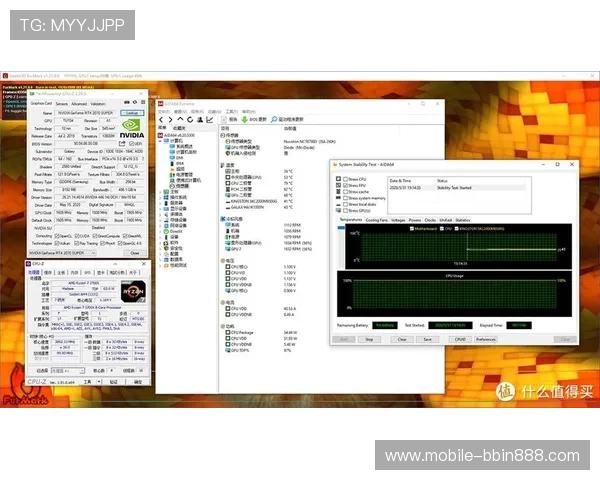Click the AIDA64 refresh icon
Screen dimensions: 600x480
tap(190, 119)
